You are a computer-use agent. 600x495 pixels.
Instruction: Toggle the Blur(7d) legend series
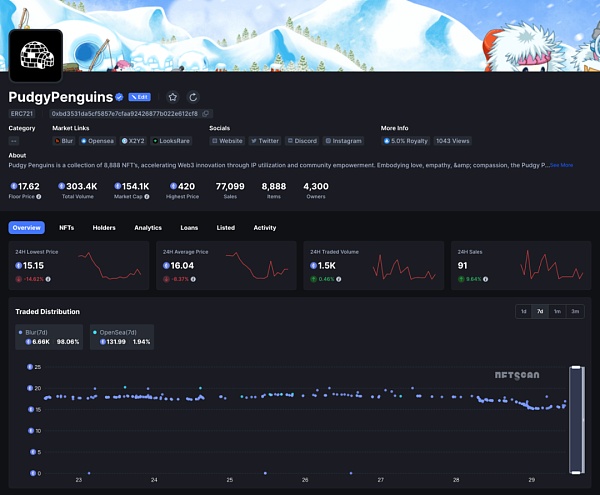[x=49, y=337]
